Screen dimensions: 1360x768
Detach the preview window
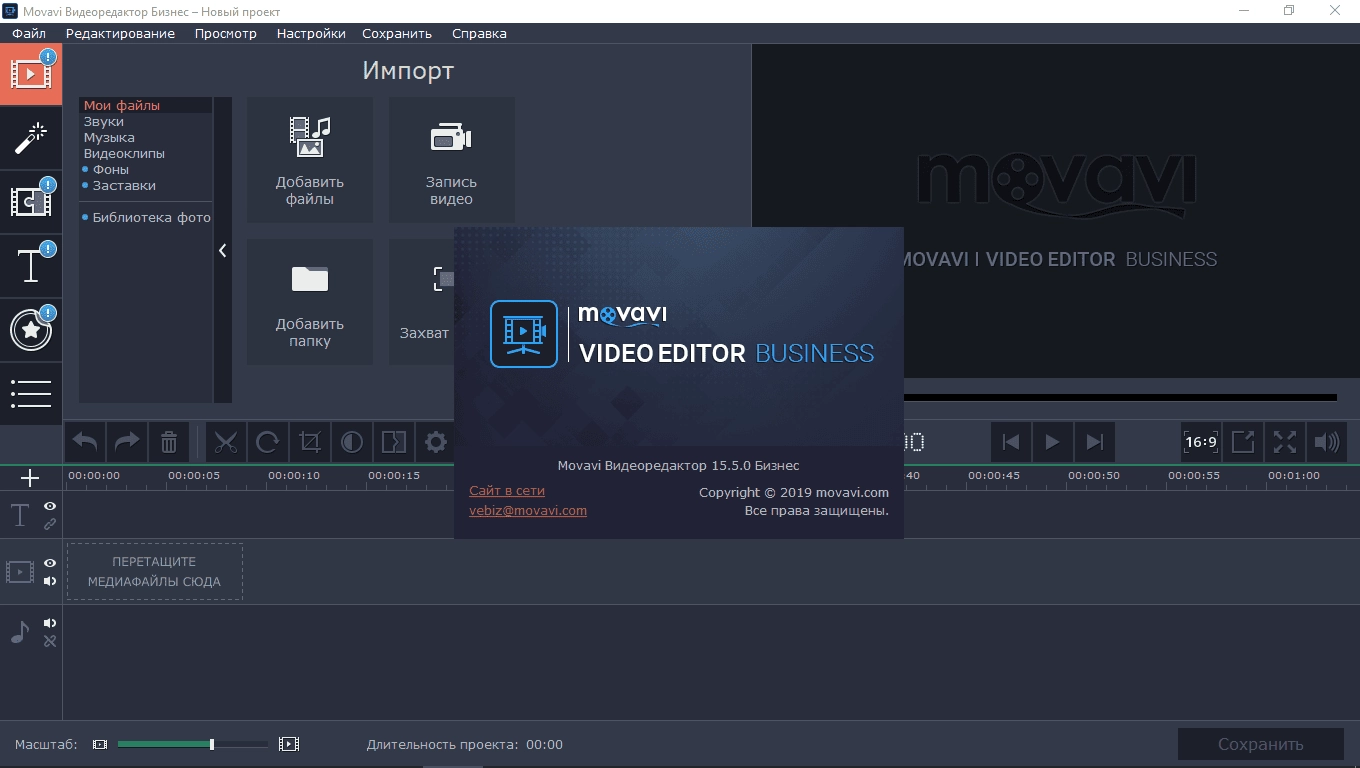click(x=1243, y=442)
